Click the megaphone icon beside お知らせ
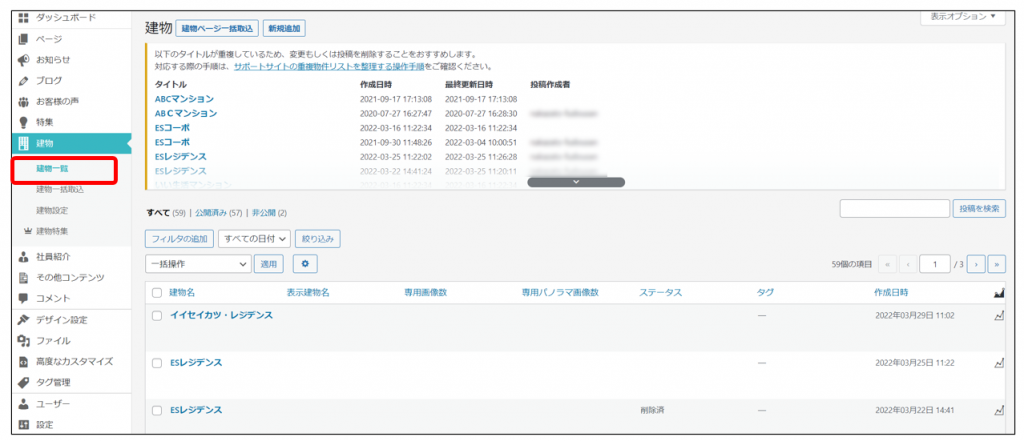Screen dimensions: 1024x441 [23, 60]
